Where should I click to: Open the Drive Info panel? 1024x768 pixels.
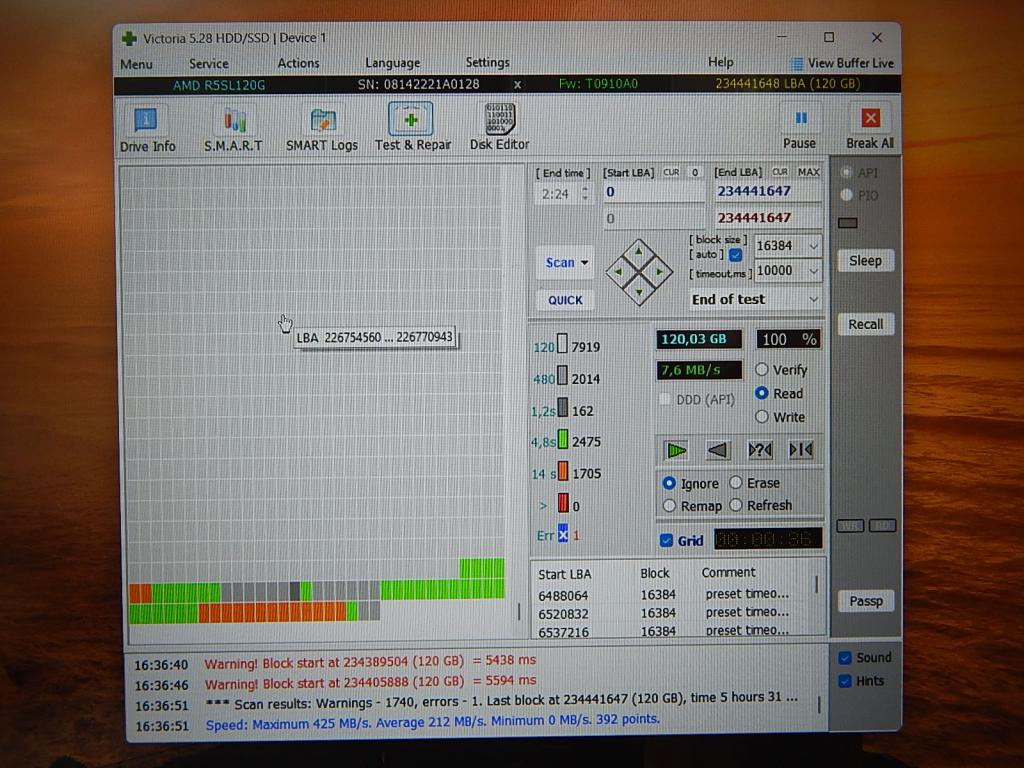147,129
